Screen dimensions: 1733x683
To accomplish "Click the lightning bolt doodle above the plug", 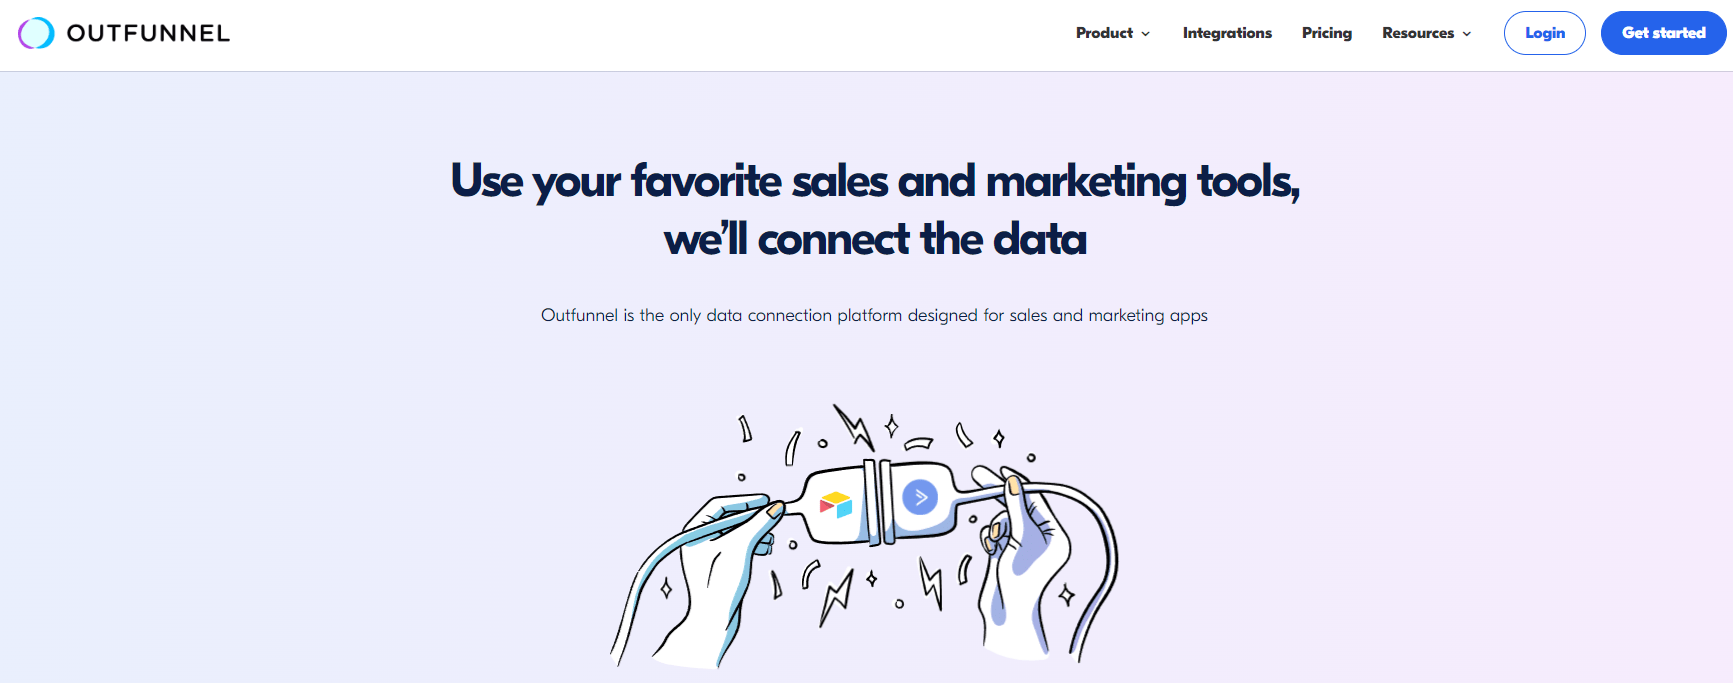I will tap(855, 428).
